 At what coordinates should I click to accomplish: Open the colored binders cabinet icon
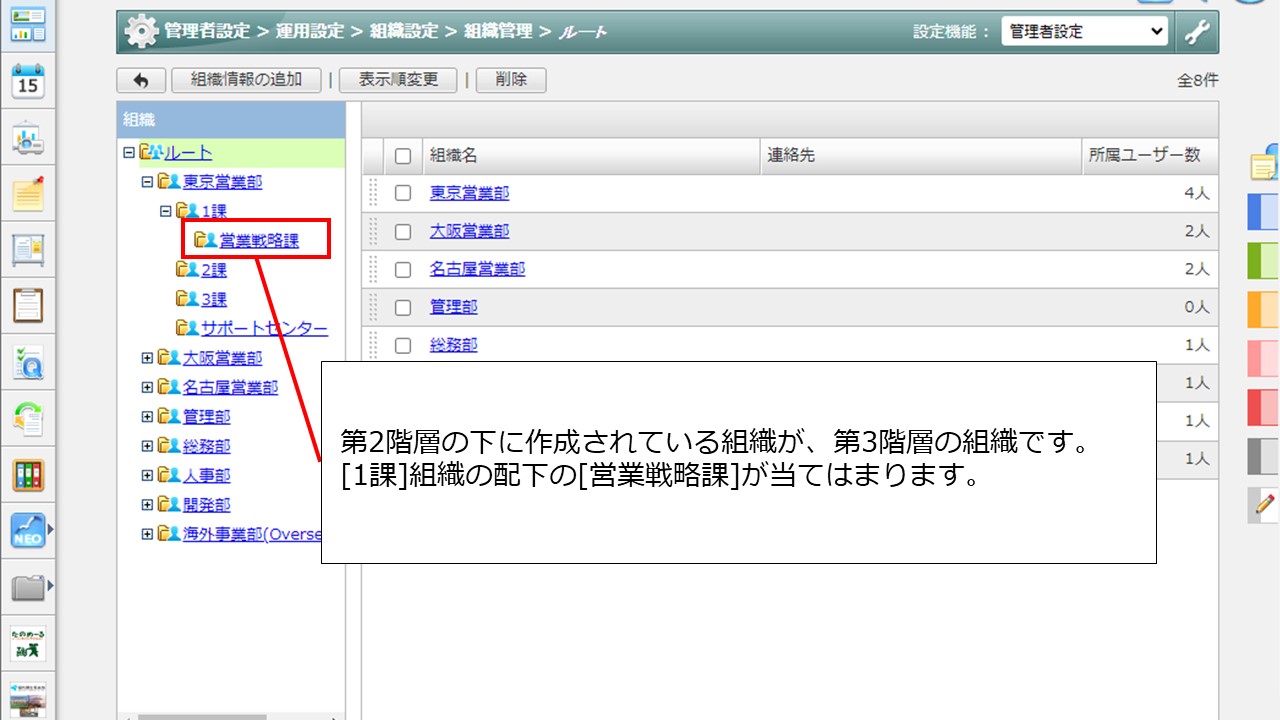click(28, 475)
